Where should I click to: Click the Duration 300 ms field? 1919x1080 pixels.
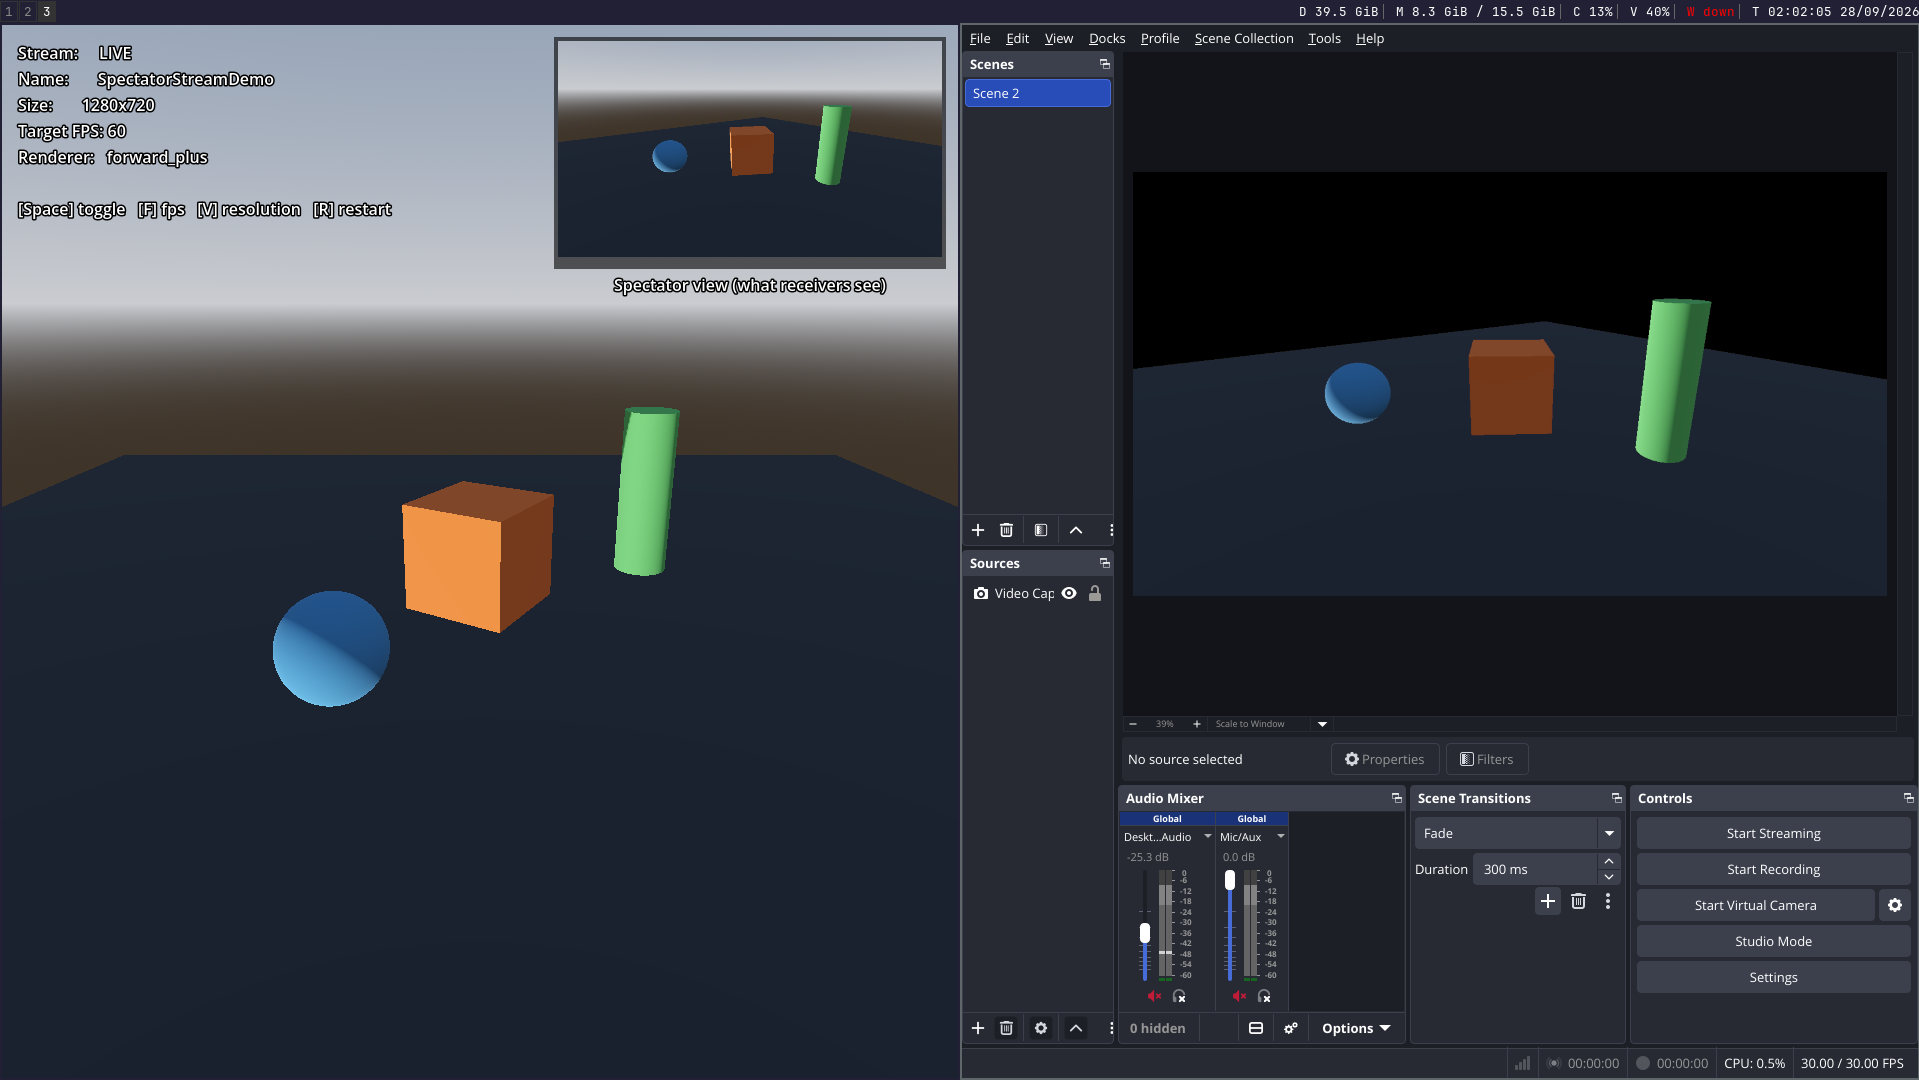[1535, 869]
